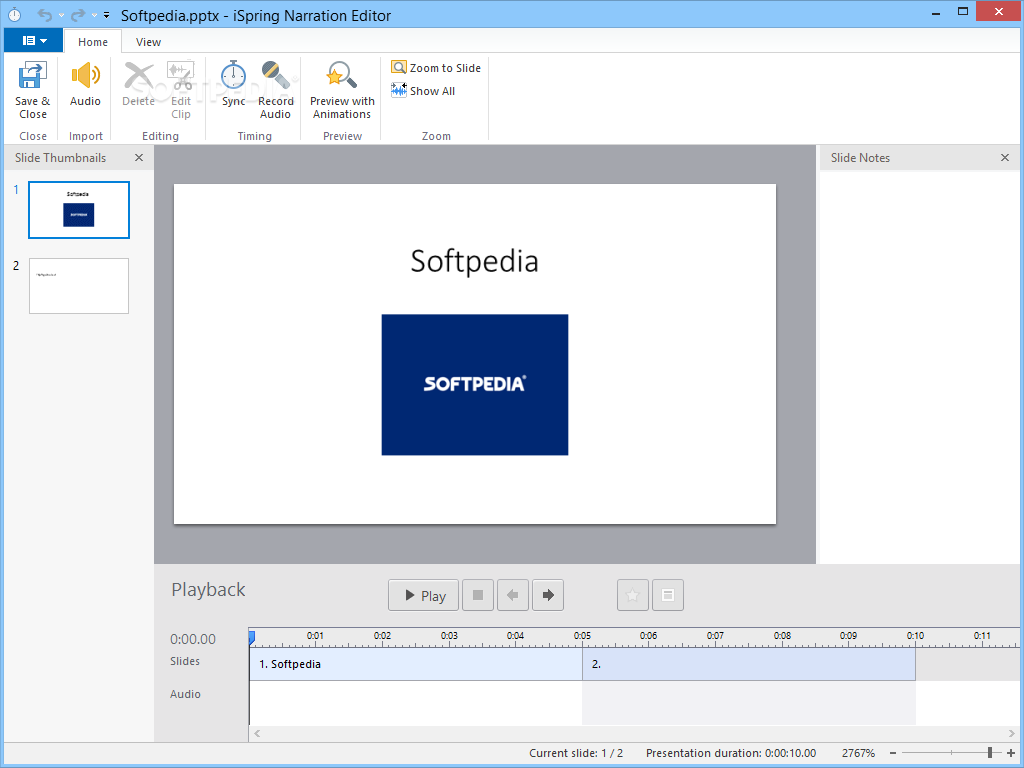The image size is (1024, 768).
Task: Click the Undo arrow in title bar
Action: pos(44,14)
